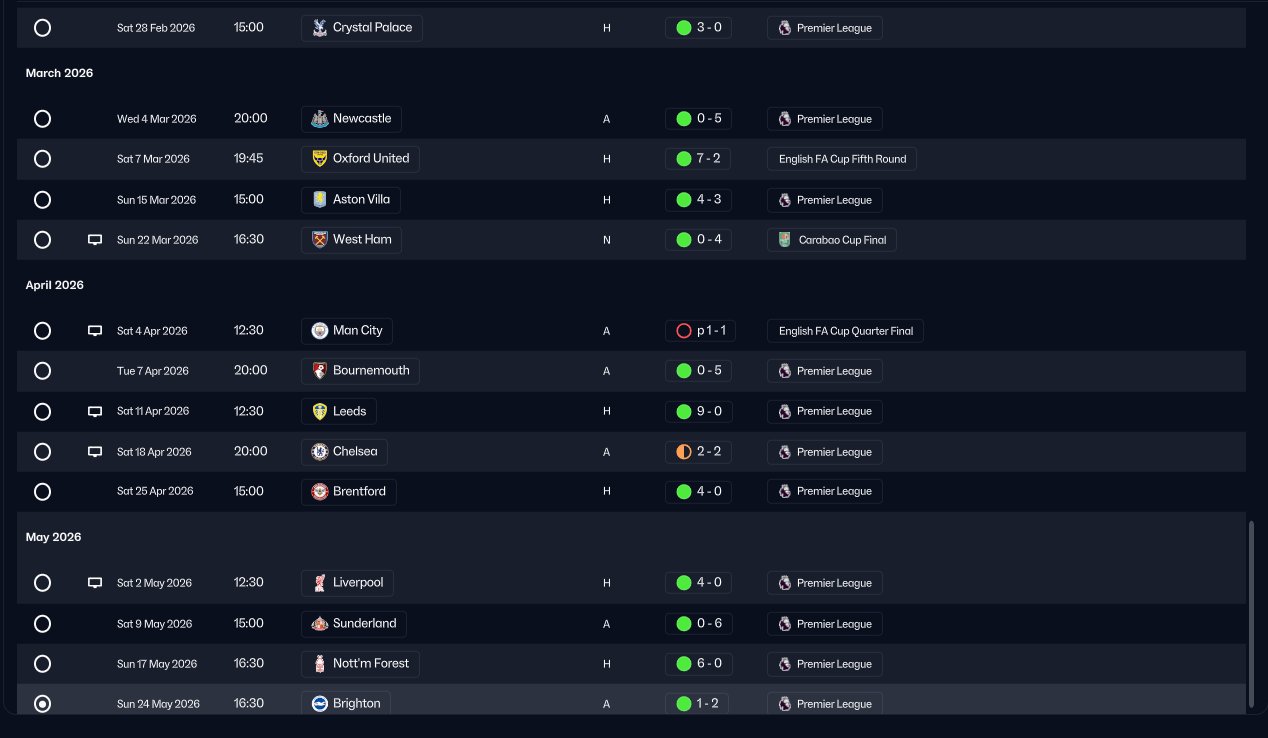The height and width of the screenshot is (738, 1268).
Task: Click the Aston Villa crest icon
Action: coord(320,200)
